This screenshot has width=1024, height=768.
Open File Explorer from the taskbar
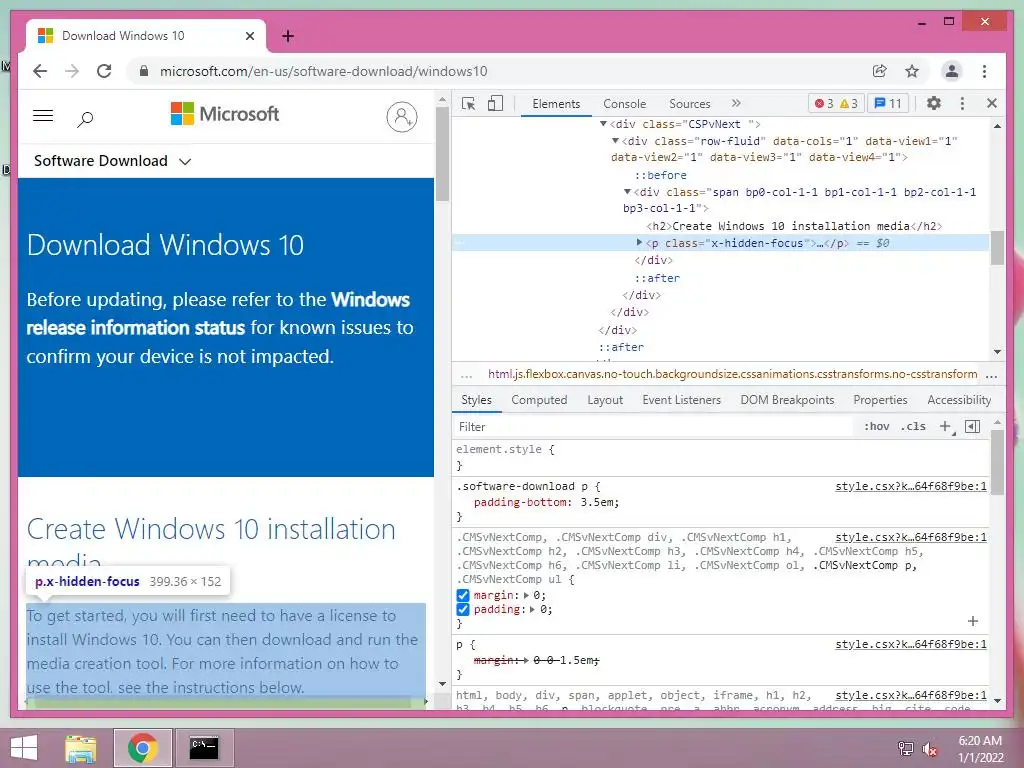(81, 748)
